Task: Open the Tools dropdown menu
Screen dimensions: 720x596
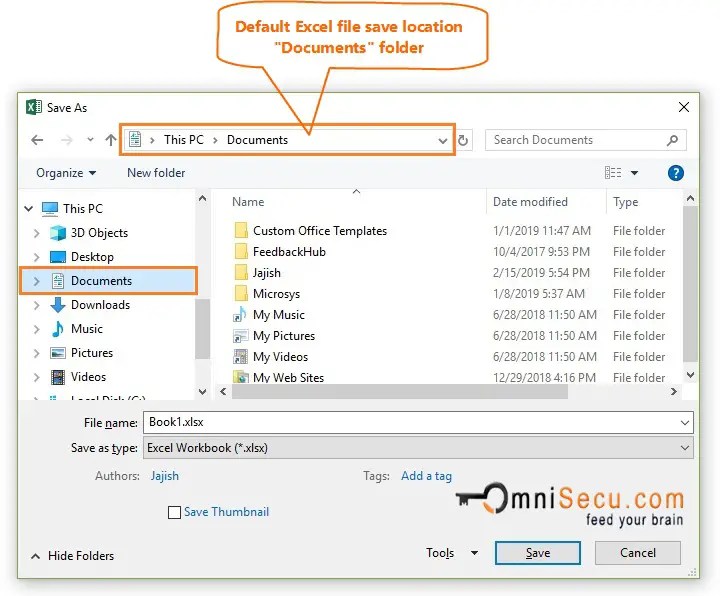Action: (x=452, y=553)
